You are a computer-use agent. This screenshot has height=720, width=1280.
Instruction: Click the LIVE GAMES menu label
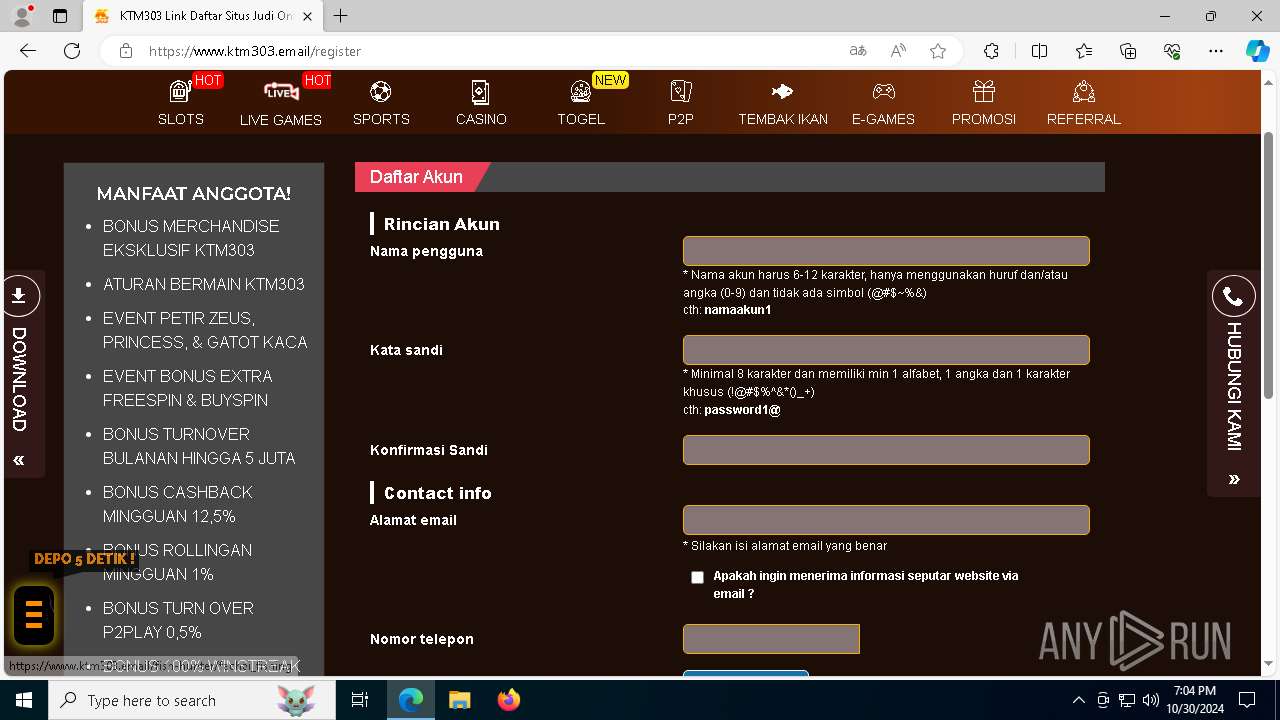(281, 120)
